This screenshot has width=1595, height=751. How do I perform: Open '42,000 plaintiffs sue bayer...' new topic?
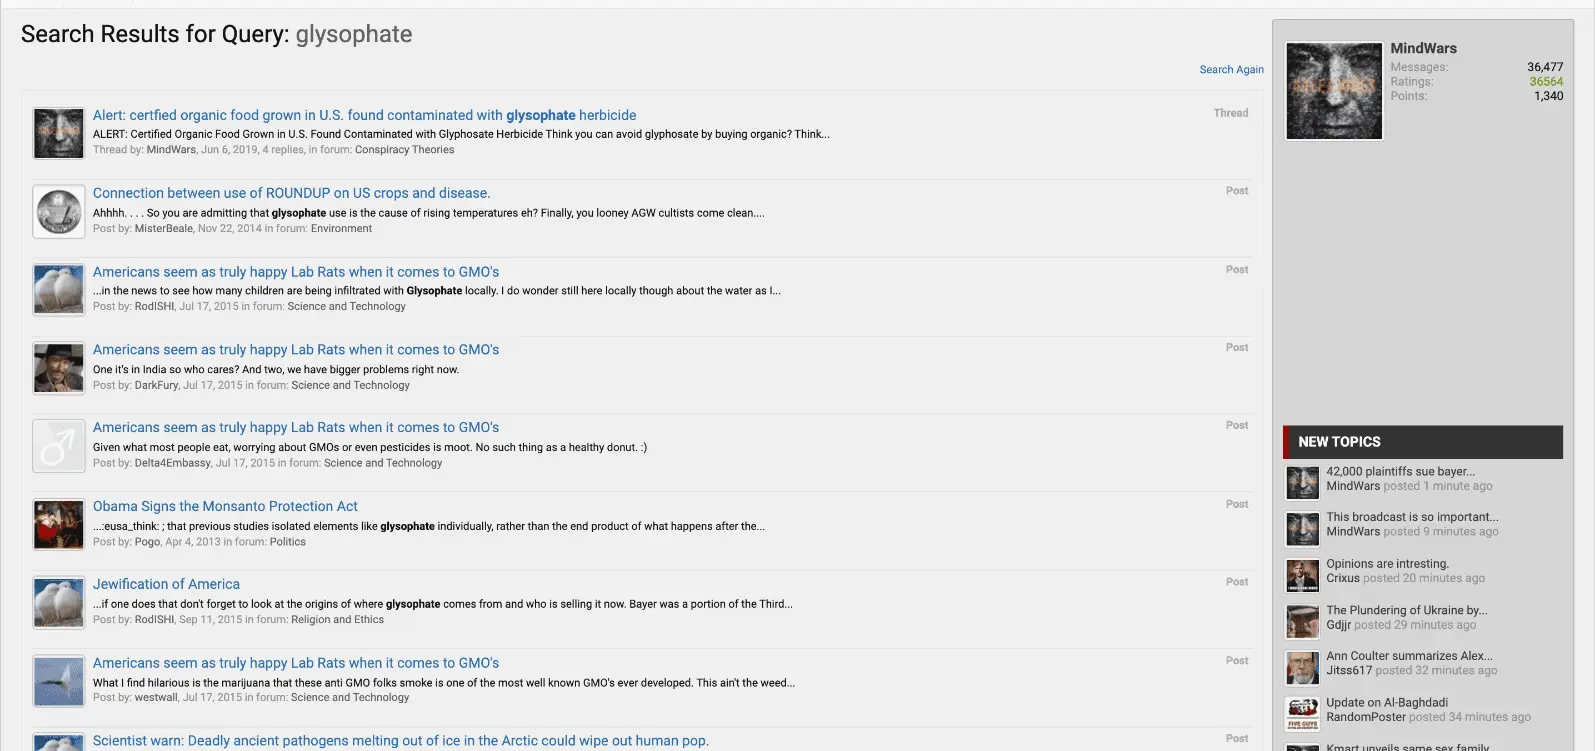click(x=1400, y=471)
